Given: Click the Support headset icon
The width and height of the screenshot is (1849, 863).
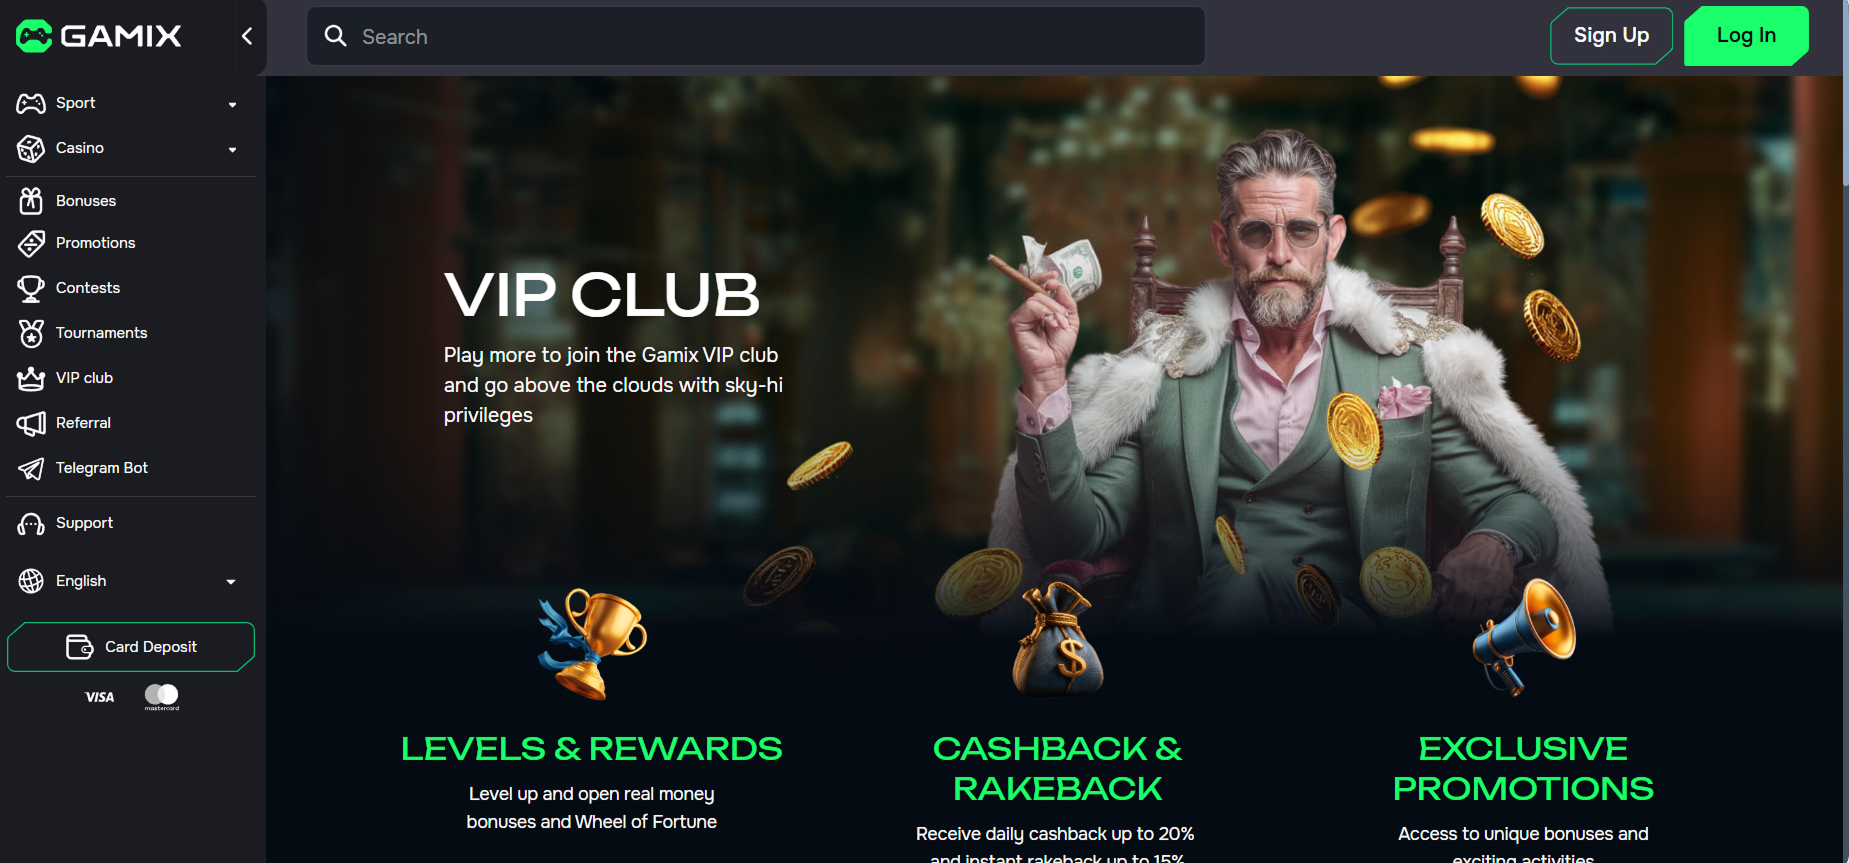Looking at the screenshot, I should pyautogui.click(x=31, y=524).
